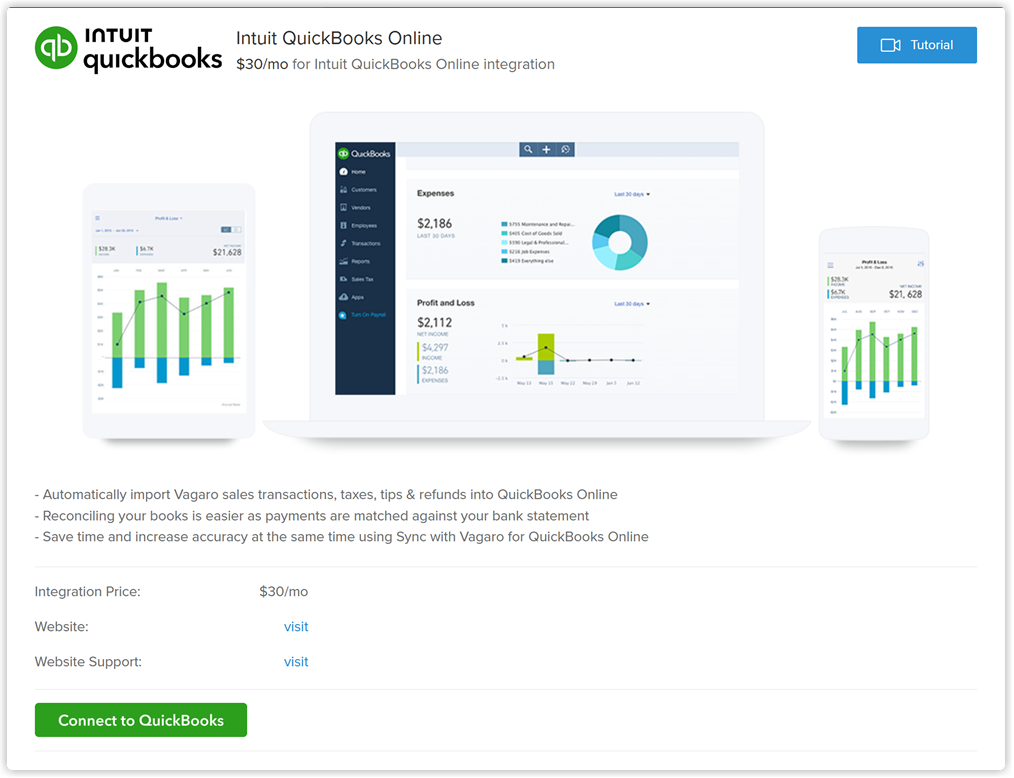Click the Connect to QuickBooks button
Screen dimensions: 1014x778
coord(140,720)
